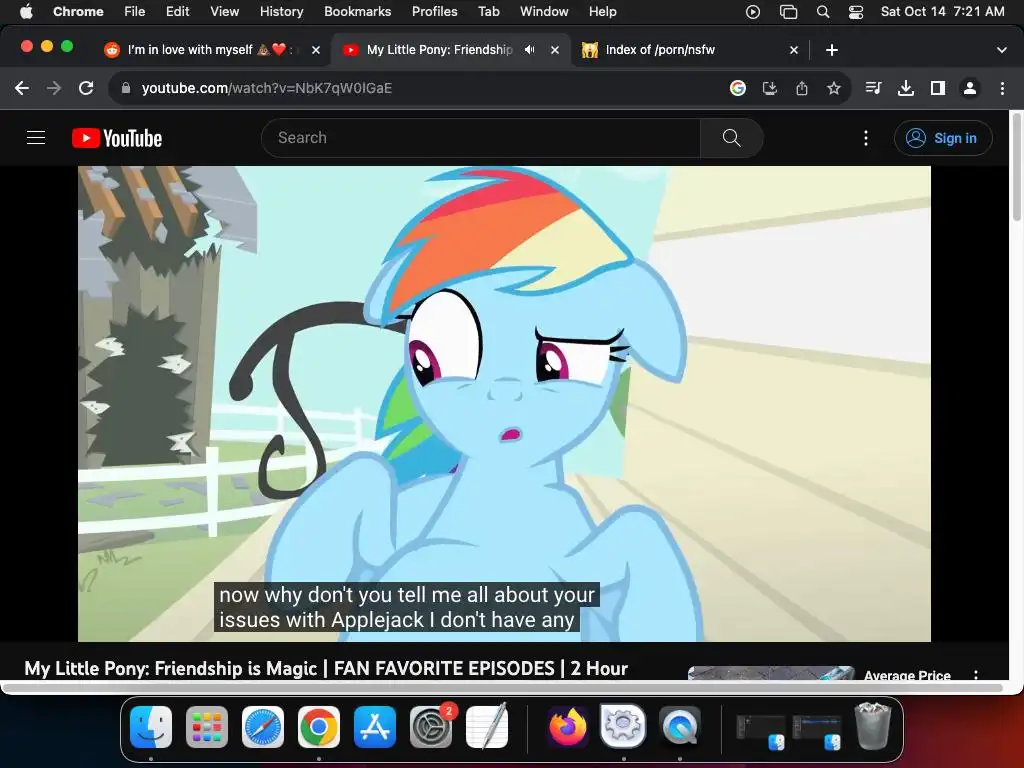Click the video player to pause

[x=504, y=404]
